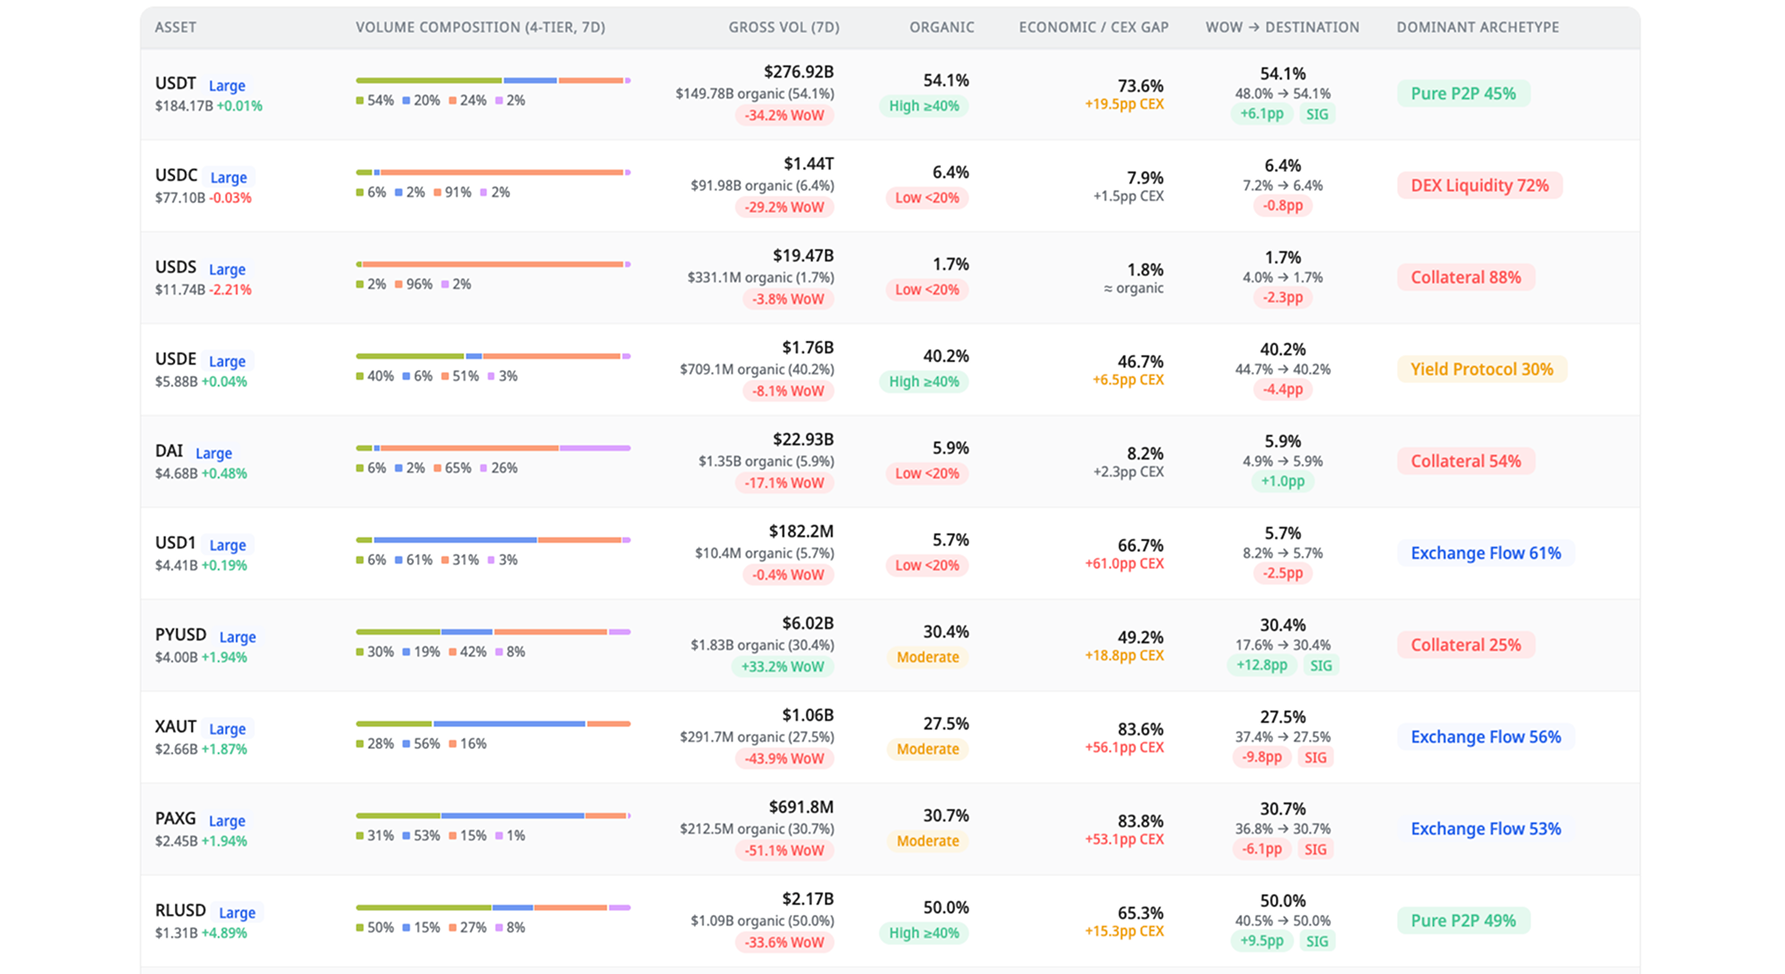Click the SIG indicator in the PYUSD row
This screenshot has height=974, width=1785.
[x=1321, y=665]
